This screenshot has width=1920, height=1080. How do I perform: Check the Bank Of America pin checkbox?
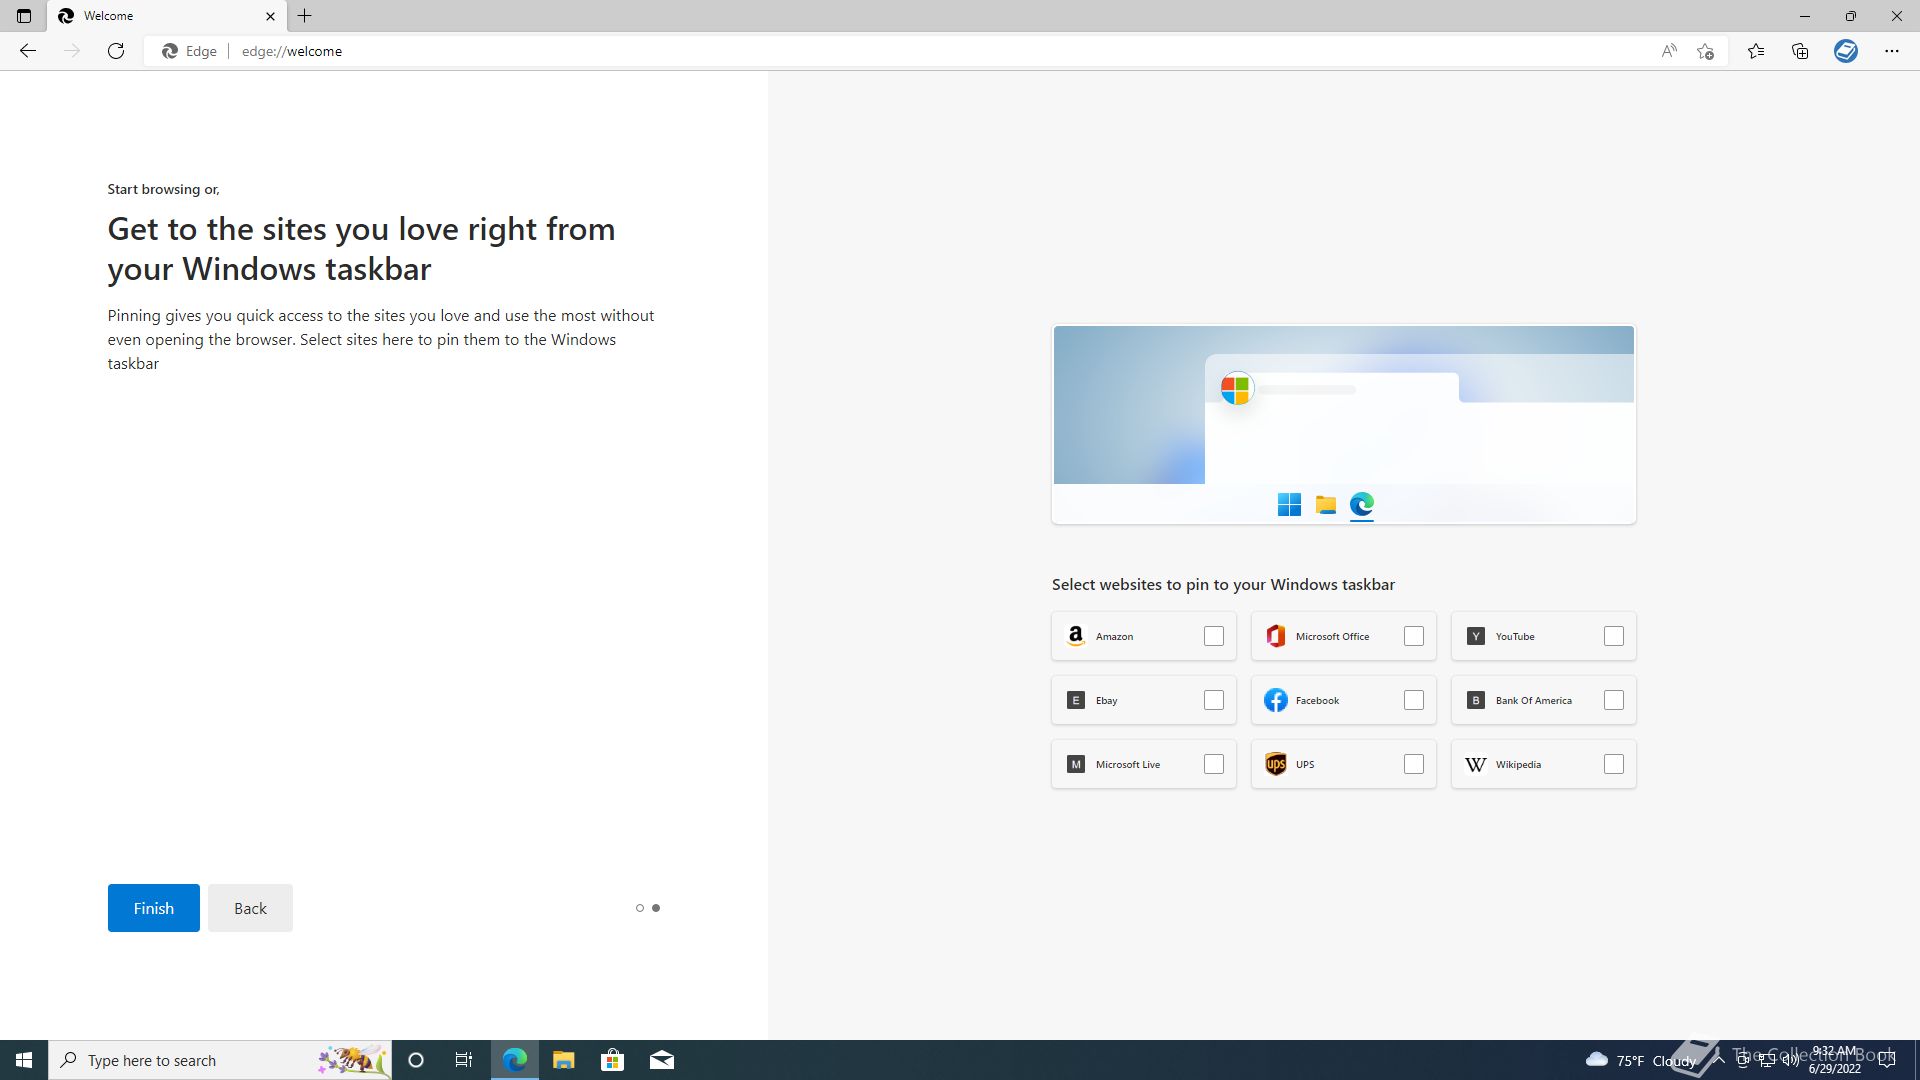pos(1614,700)
